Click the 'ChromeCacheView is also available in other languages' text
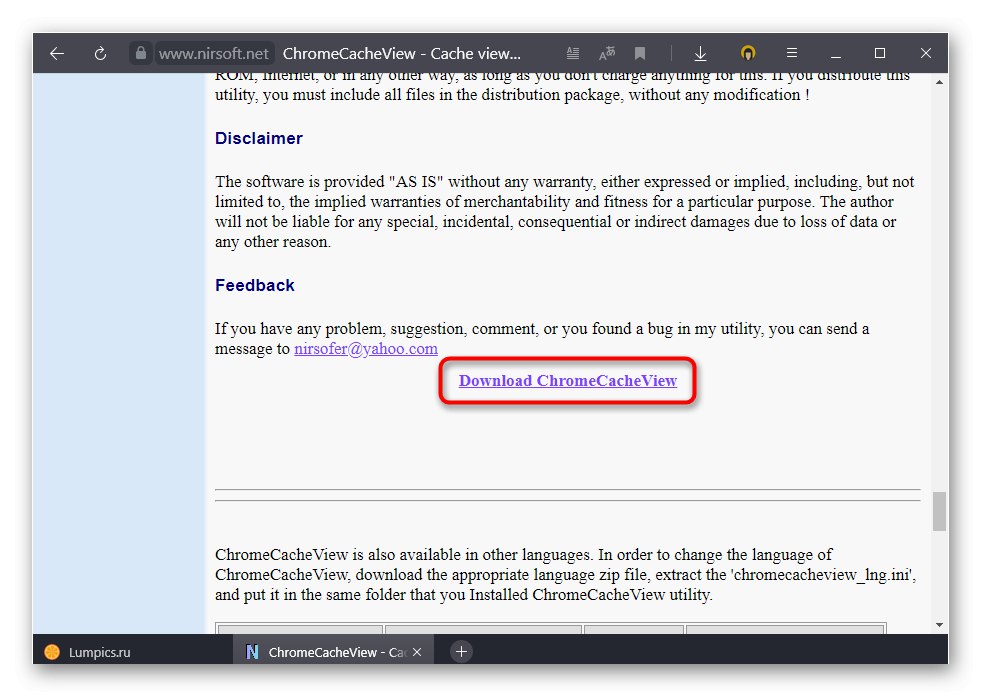Image resolution: width=981 pixels, height=696 pixels. point(403,555)
